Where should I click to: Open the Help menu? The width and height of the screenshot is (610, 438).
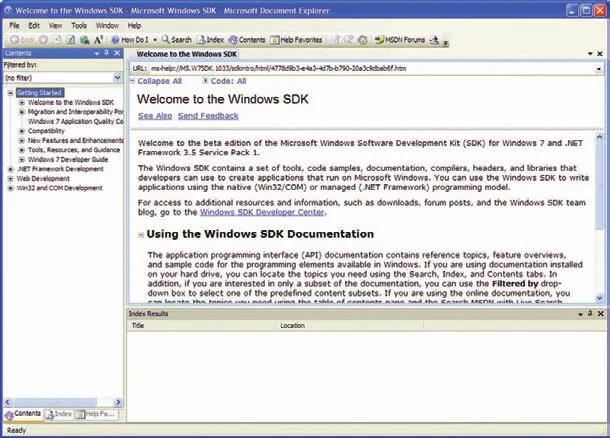(134, 26)
